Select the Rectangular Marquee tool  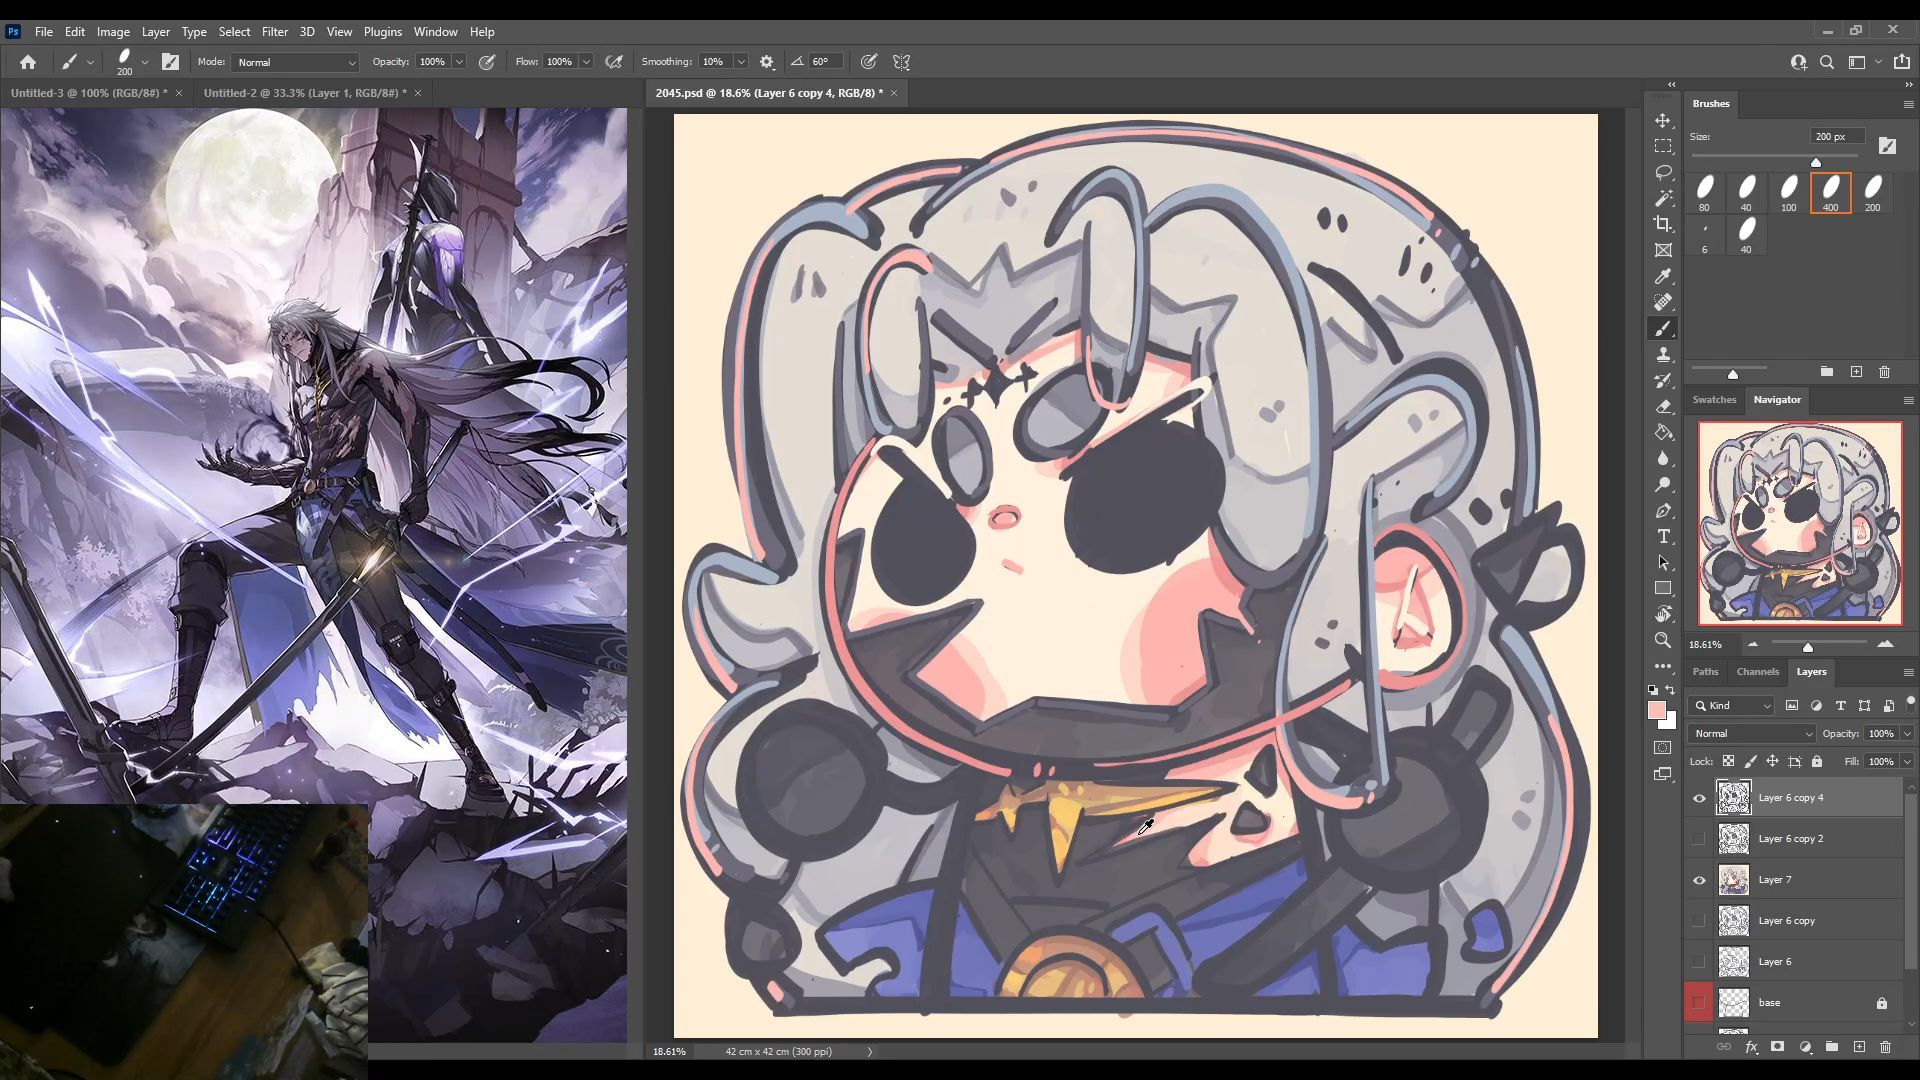[x=1663, y=146]
